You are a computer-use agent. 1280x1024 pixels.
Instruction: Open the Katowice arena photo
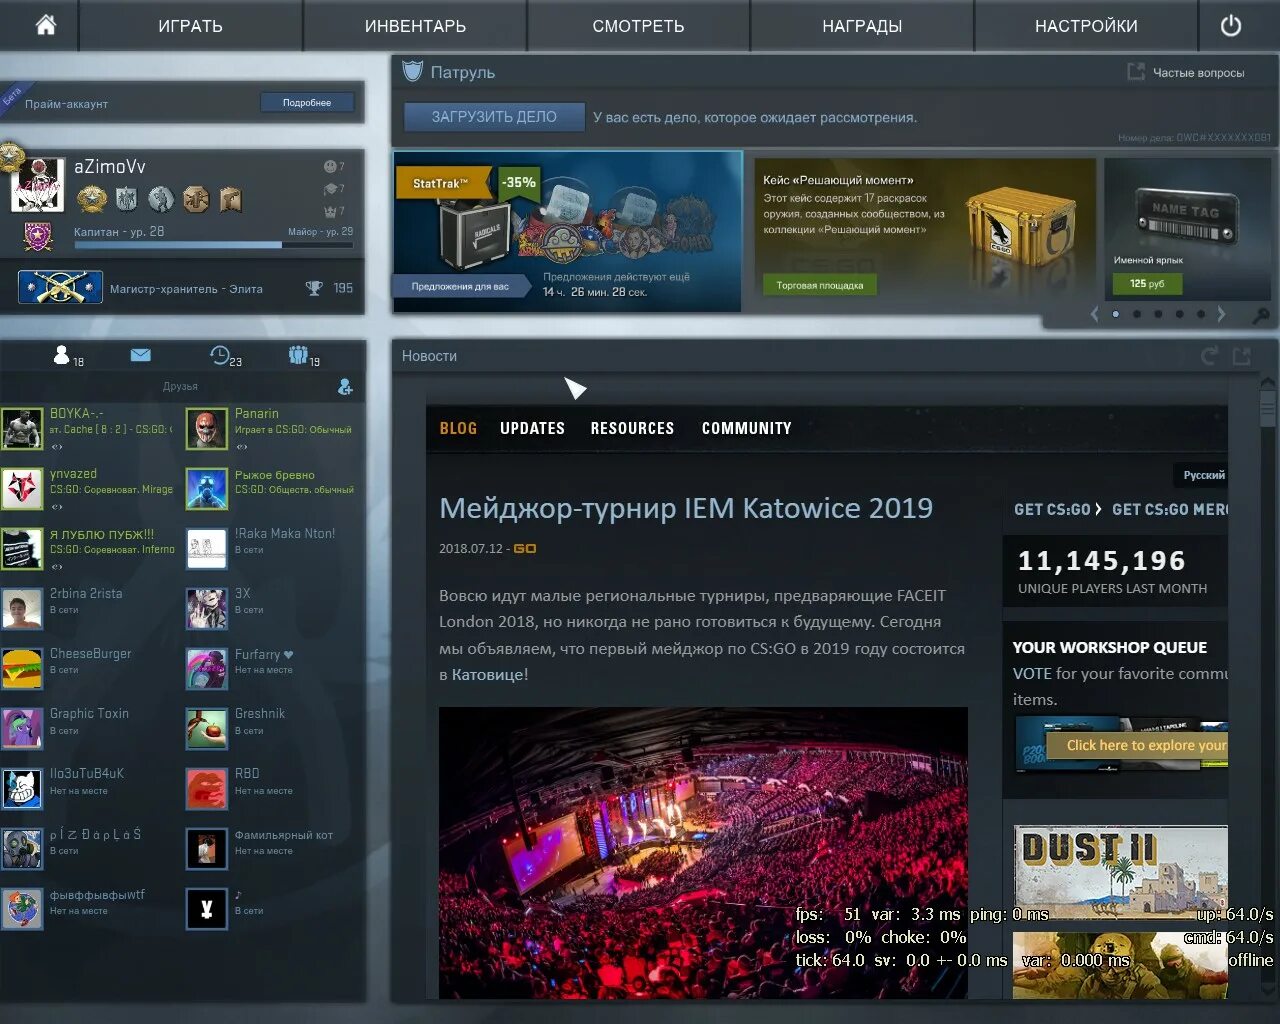point(703,852)
